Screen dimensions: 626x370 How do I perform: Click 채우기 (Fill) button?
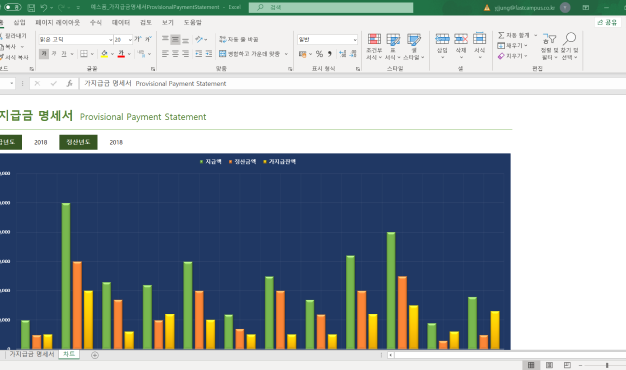click(513, 46)
